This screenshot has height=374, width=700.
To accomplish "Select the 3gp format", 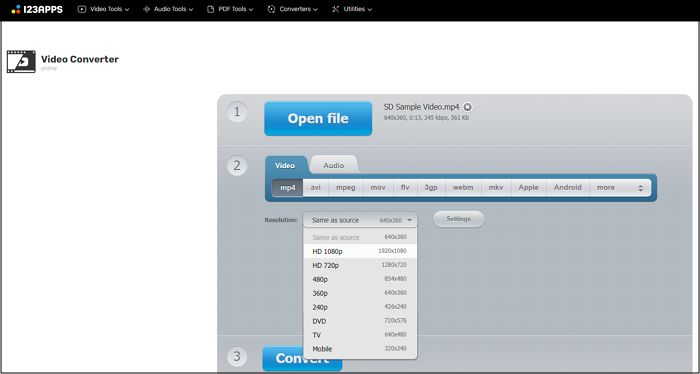I will click(431, 187).
